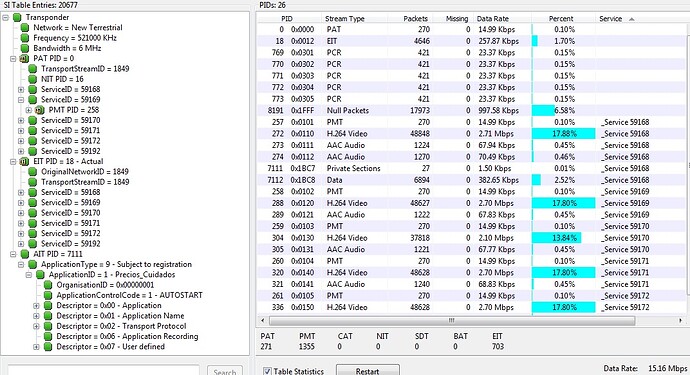Click the right arrow of the horizontal scrollbar
This screenshot has width=690, height=375.
tap(680, 320)
